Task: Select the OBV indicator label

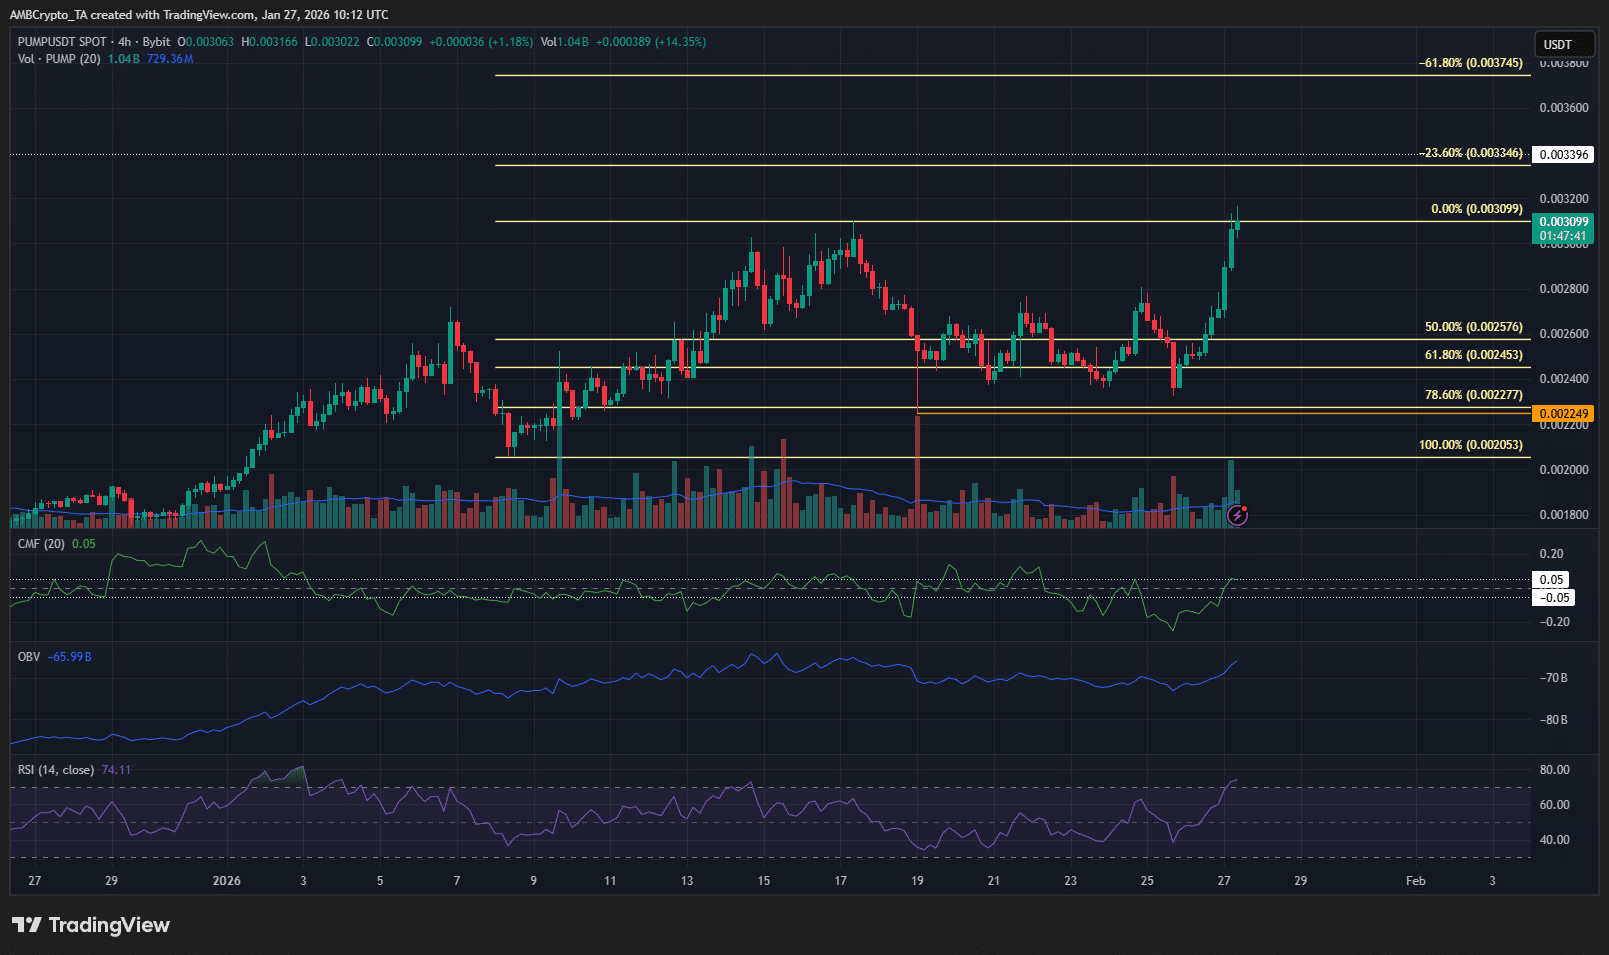Action: (x=29, y=657)
